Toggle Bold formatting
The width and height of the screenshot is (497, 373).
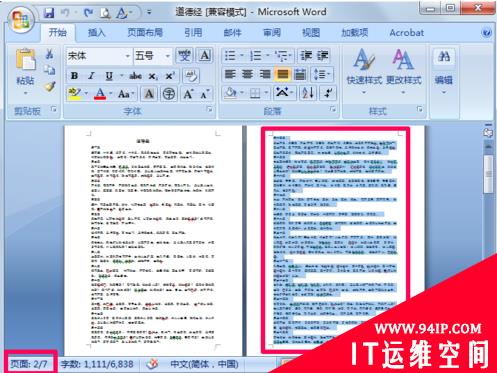(x=74, y=76)
